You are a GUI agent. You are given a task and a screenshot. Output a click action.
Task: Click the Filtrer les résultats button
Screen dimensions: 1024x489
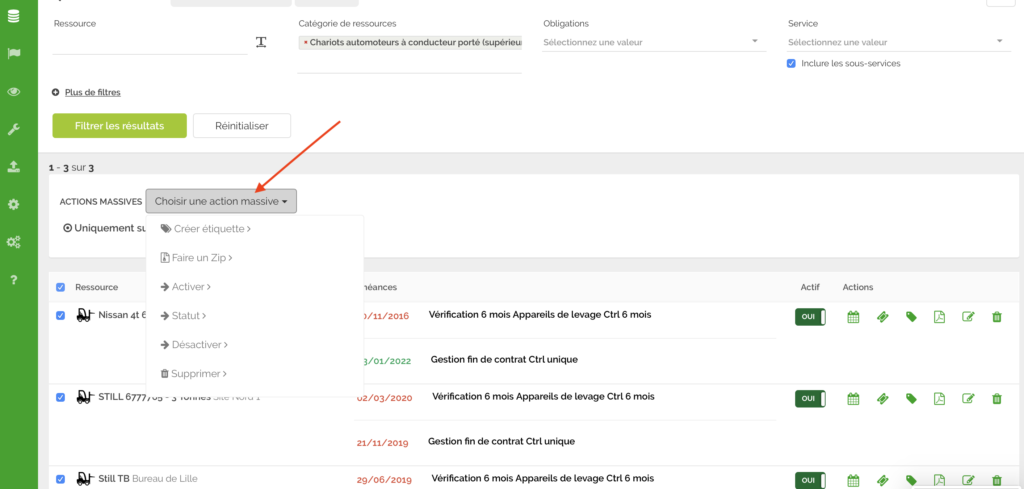pos(119,125)
